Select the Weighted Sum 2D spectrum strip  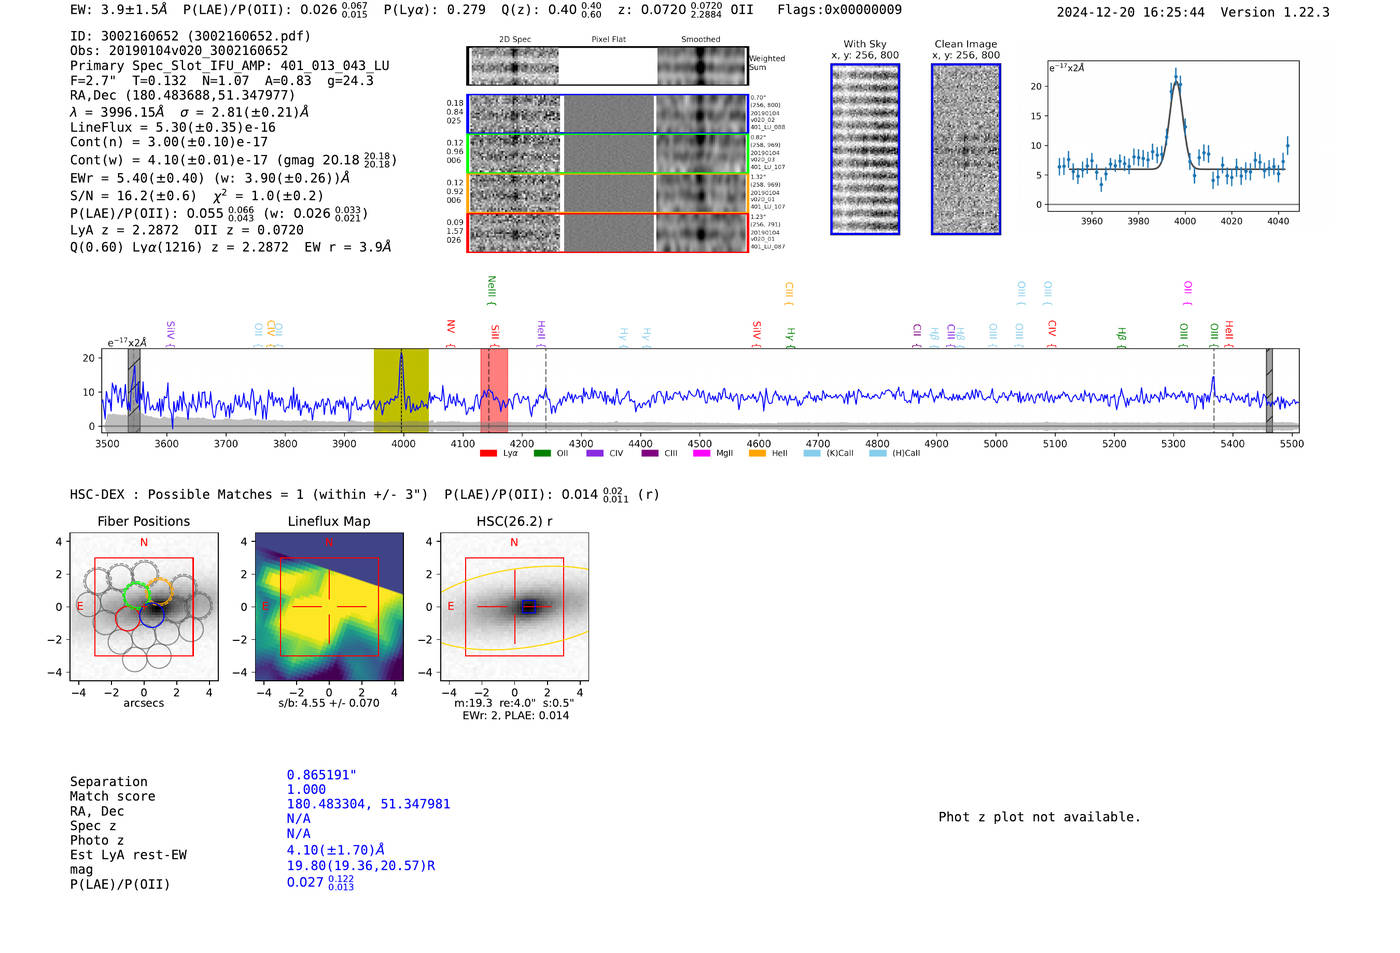click(x=608, y=66)
